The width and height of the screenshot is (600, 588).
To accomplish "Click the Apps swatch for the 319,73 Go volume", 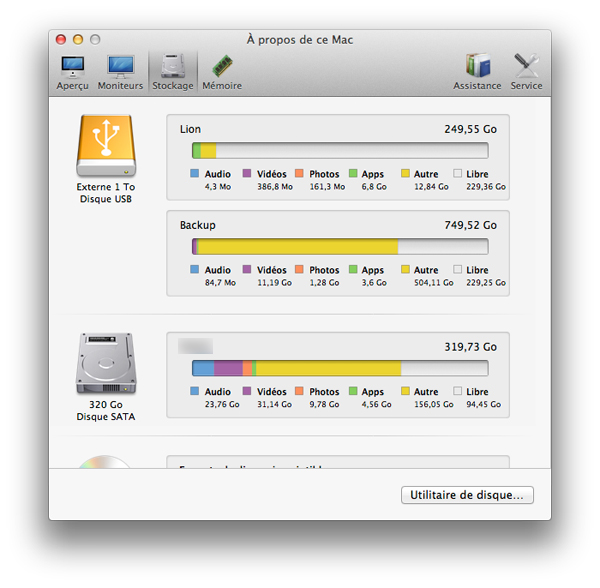I will 353,391.
